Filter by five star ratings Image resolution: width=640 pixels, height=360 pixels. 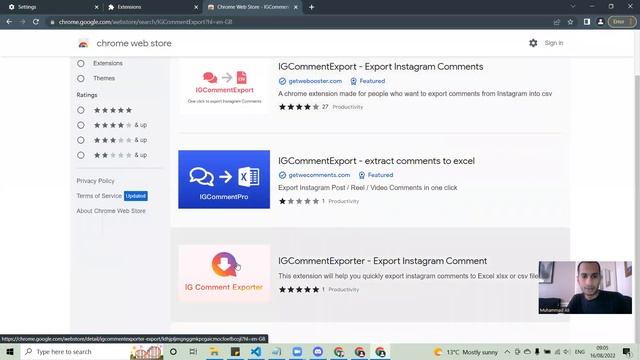81,110
